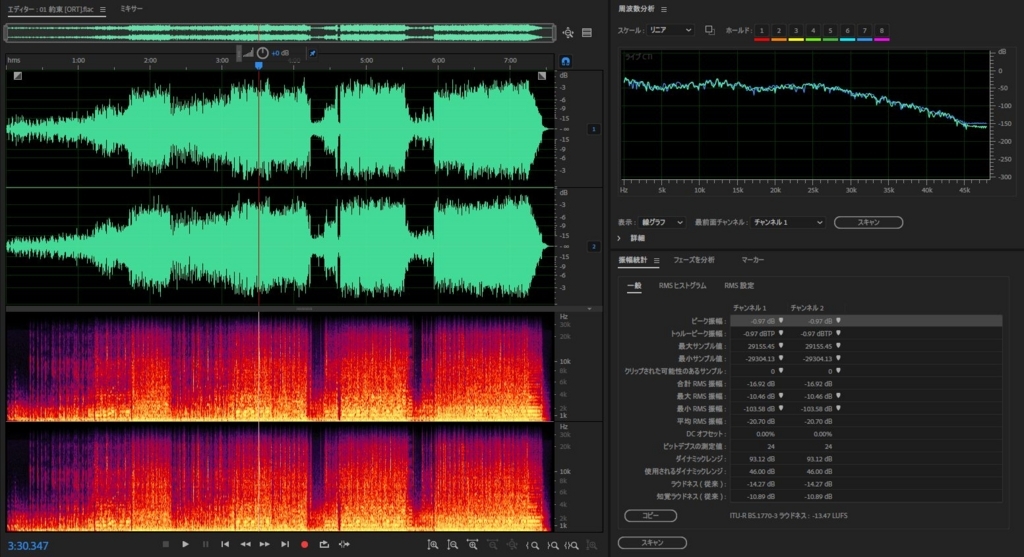Viewport: 1024px width, 557px height.
Task: Click the コピー button
Action: (650, 516)
